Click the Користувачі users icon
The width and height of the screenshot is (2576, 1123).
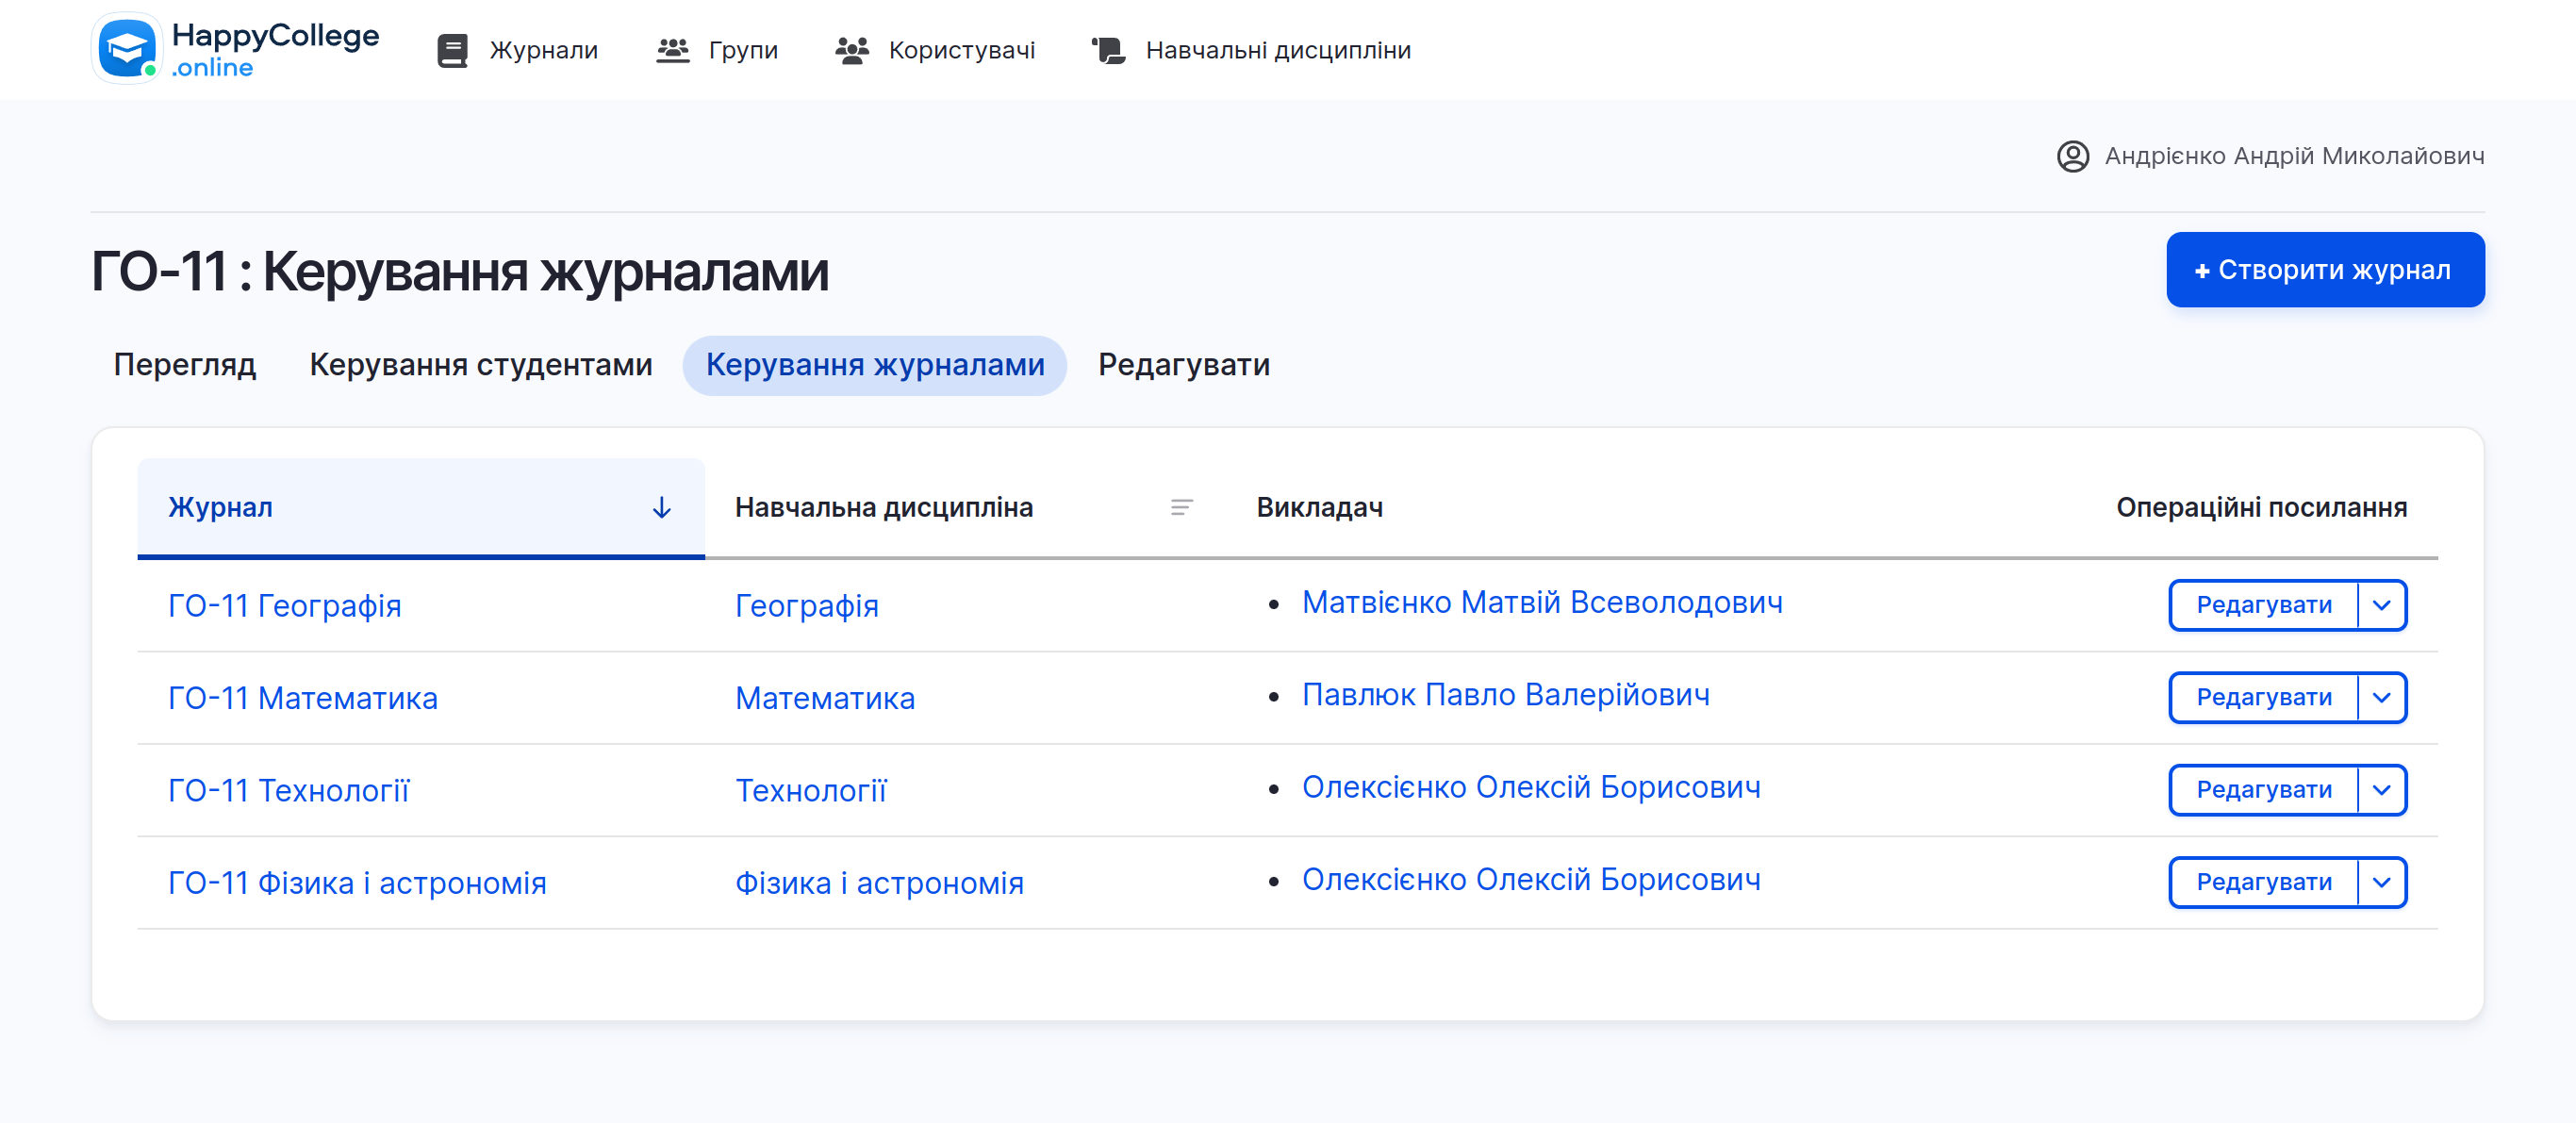tap(851, 50)
